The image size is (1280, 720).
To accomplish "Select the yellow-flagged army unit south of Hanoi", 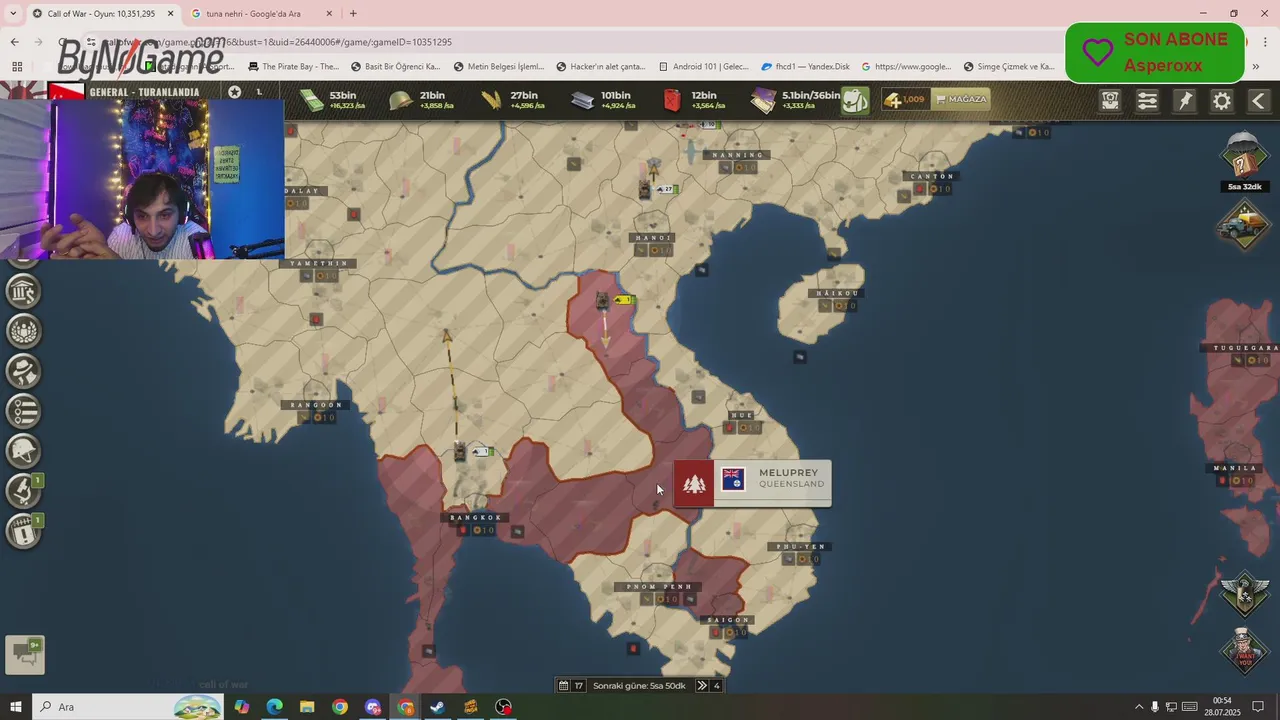I will coord(602,301).
